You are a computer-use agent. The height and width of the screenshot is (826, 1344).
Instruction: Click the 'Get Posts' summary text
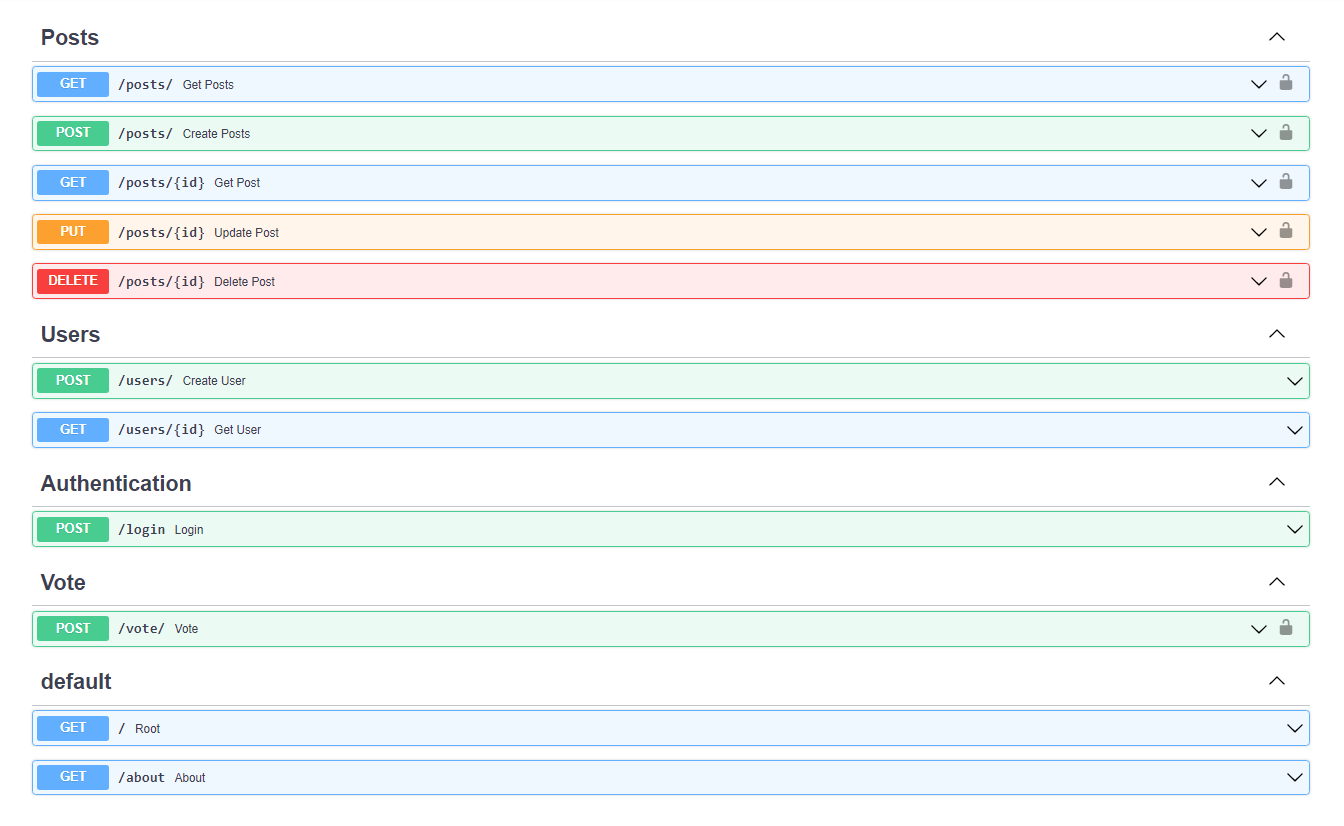pyautogui.click(x=208, y=85)
